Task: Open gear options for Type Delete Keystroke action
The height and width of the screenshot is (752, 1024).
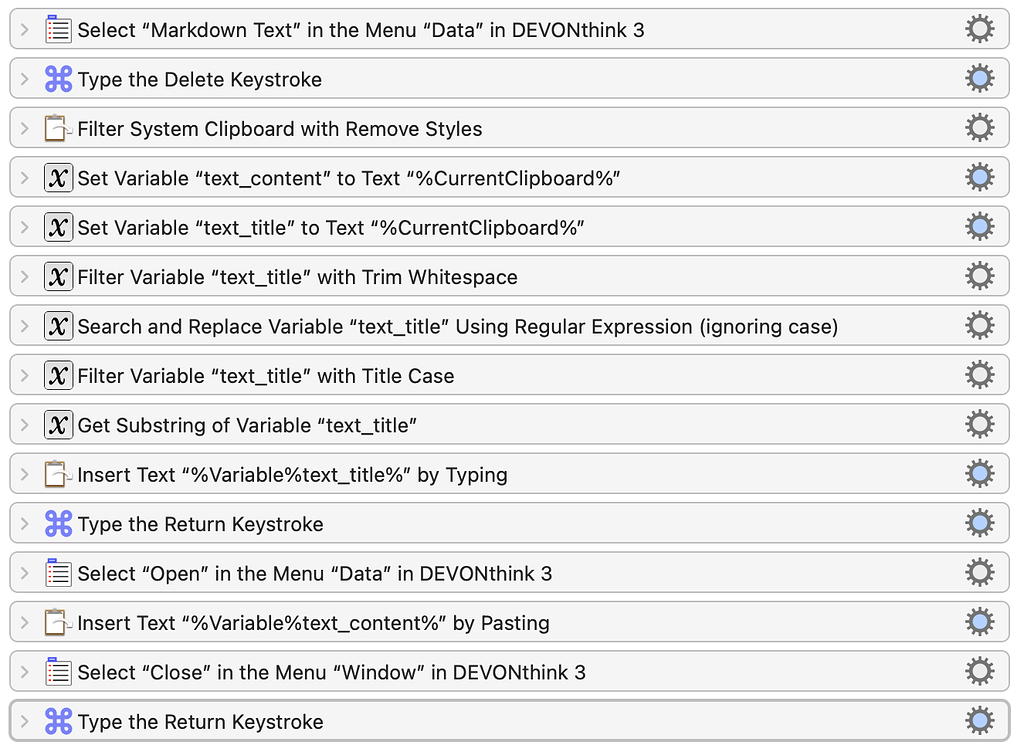Action: click(x=979, y=78)
